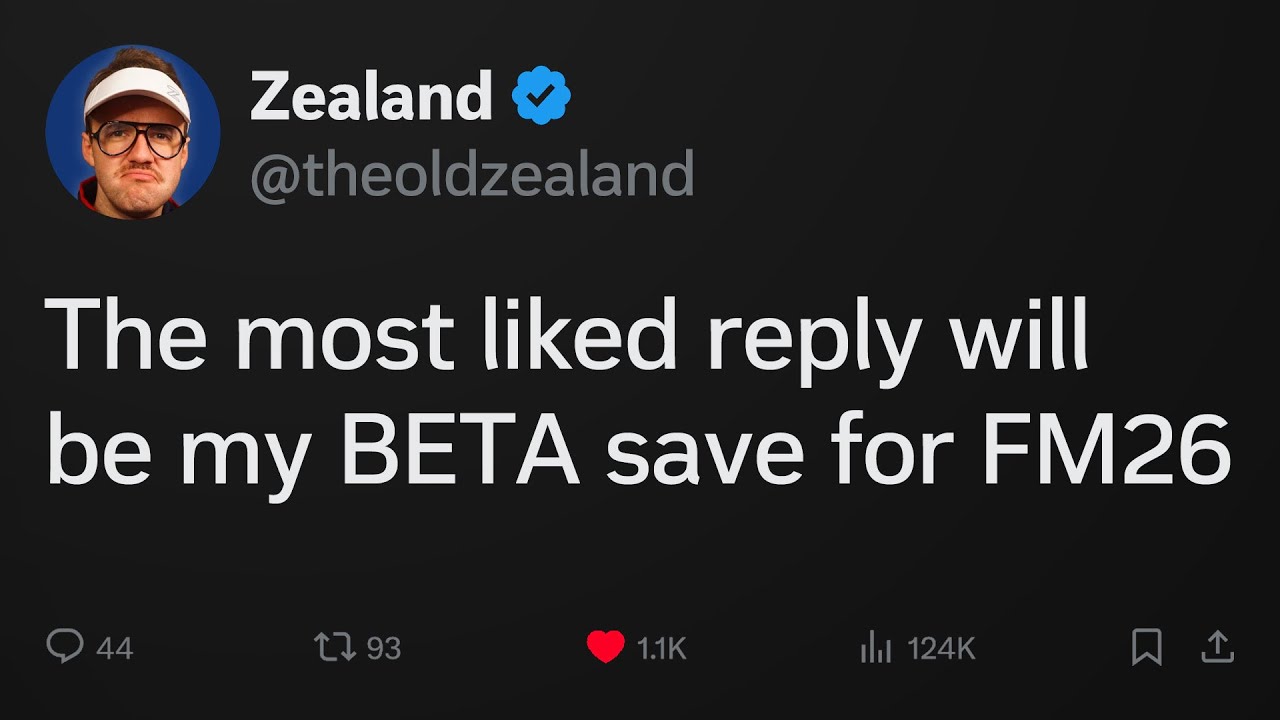Repost using the retweet arrows icon
This screenshot has height=720, width=1280.
pos(333,647)
